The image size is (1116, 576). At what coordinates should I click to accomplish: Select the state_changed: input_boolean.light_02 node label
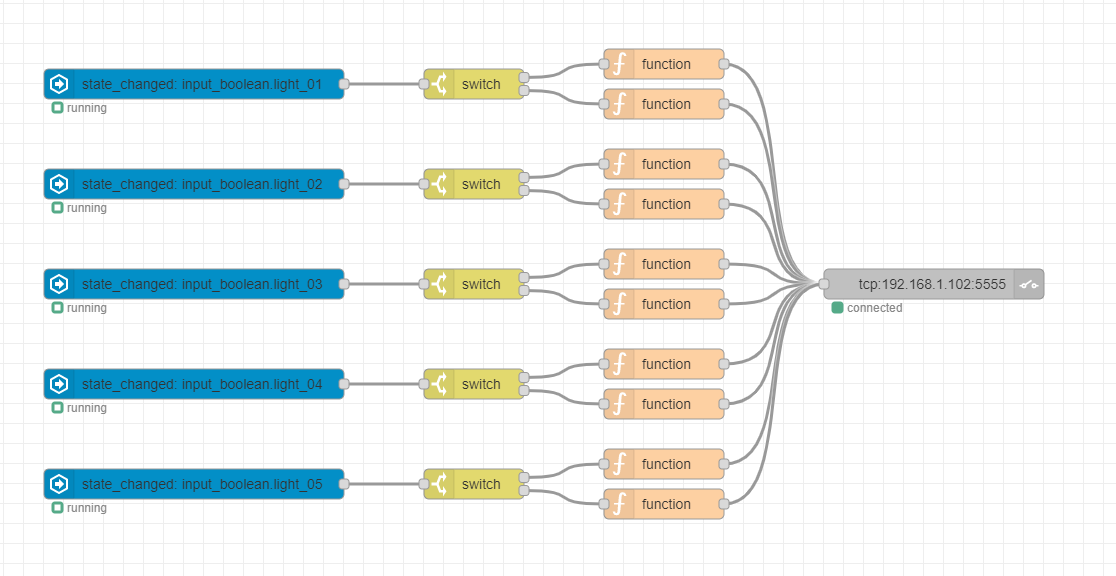coord(202,184)
